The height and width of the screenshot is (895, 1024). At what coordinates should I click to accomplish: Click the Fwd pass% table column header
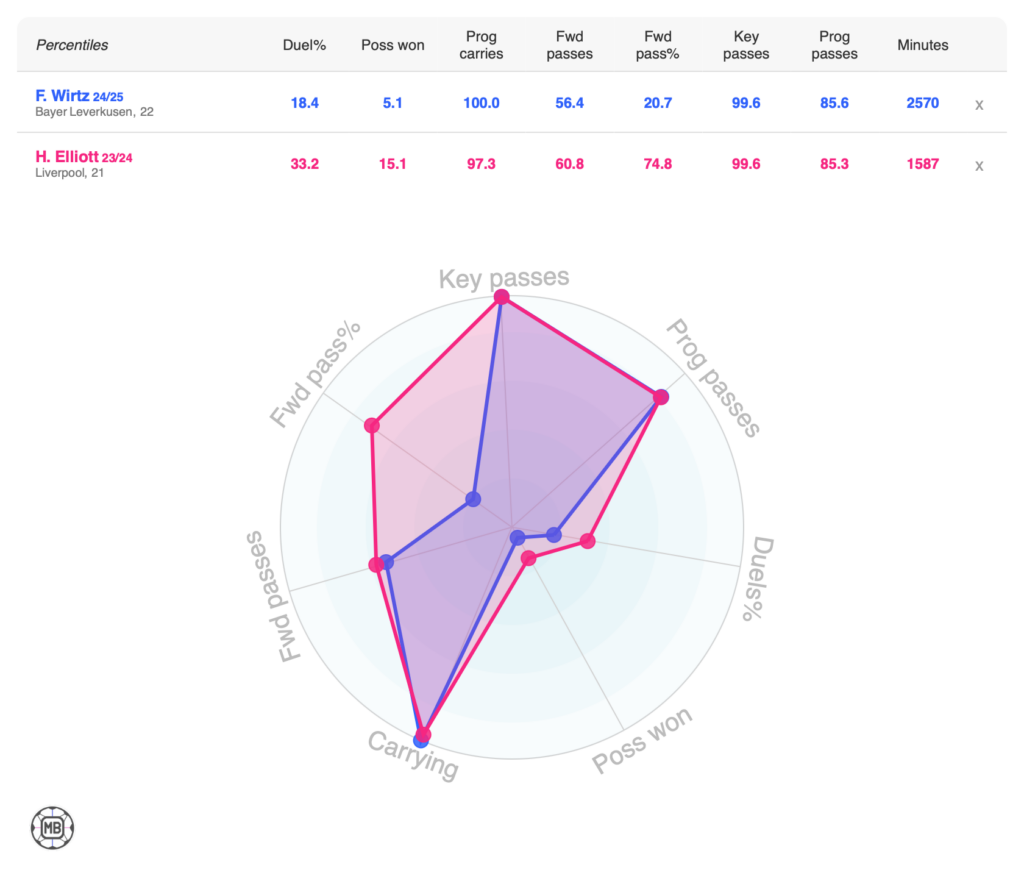coord(658,45)
